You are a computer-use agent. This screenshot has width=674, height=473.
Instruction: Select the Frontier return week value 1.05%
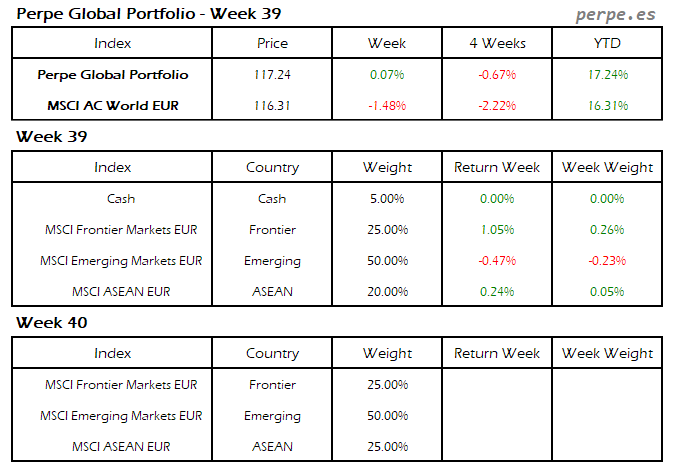coord(497,230)
